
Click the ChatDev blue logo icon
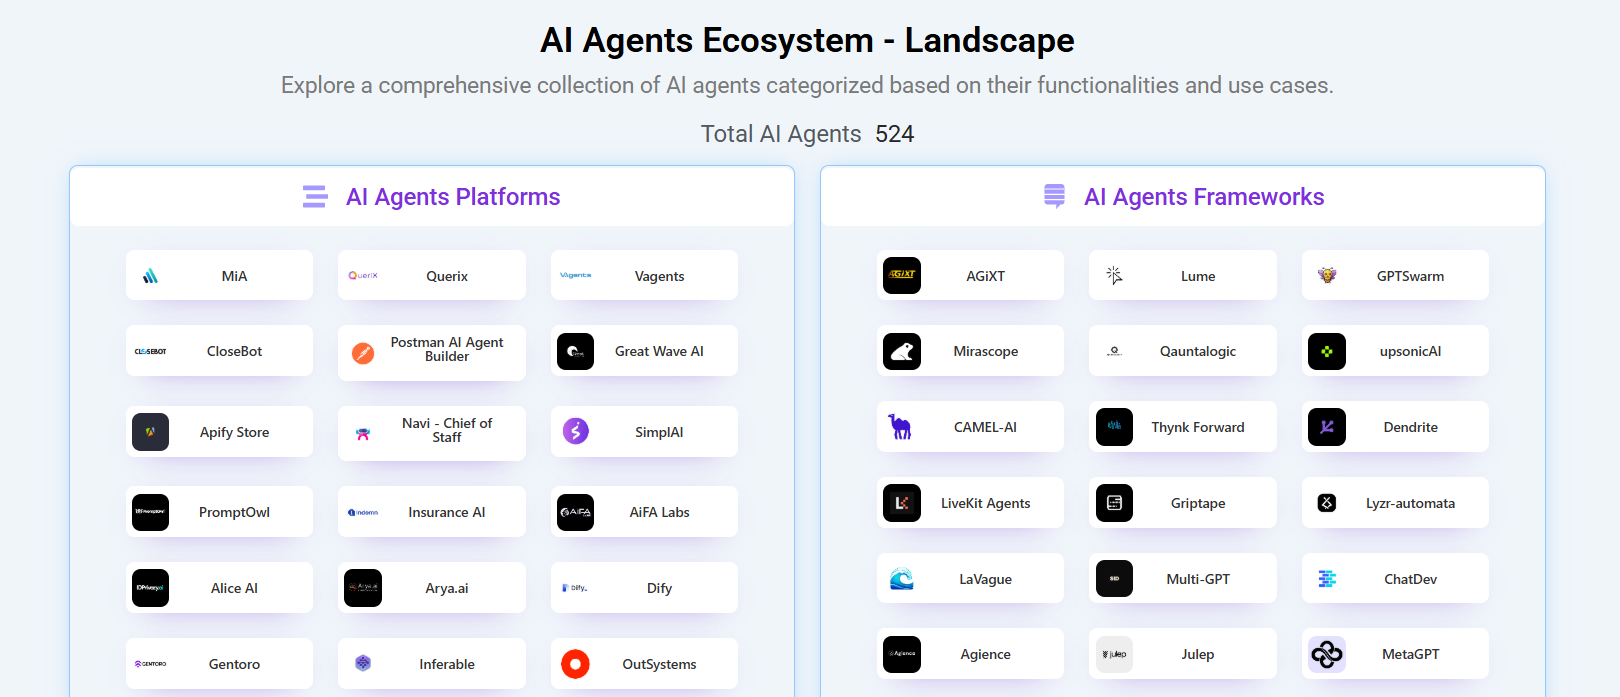coord(1327,579)
